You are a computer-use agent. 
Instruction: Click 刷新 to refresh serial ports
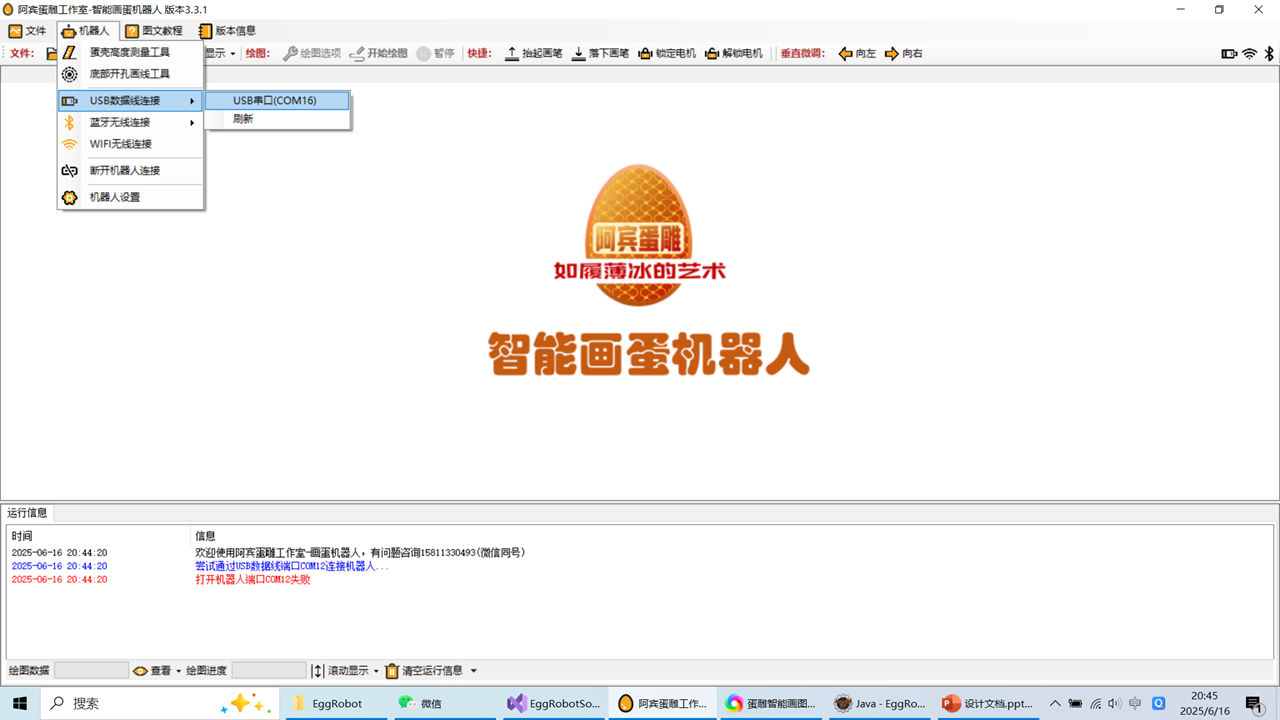coord(243,119)
